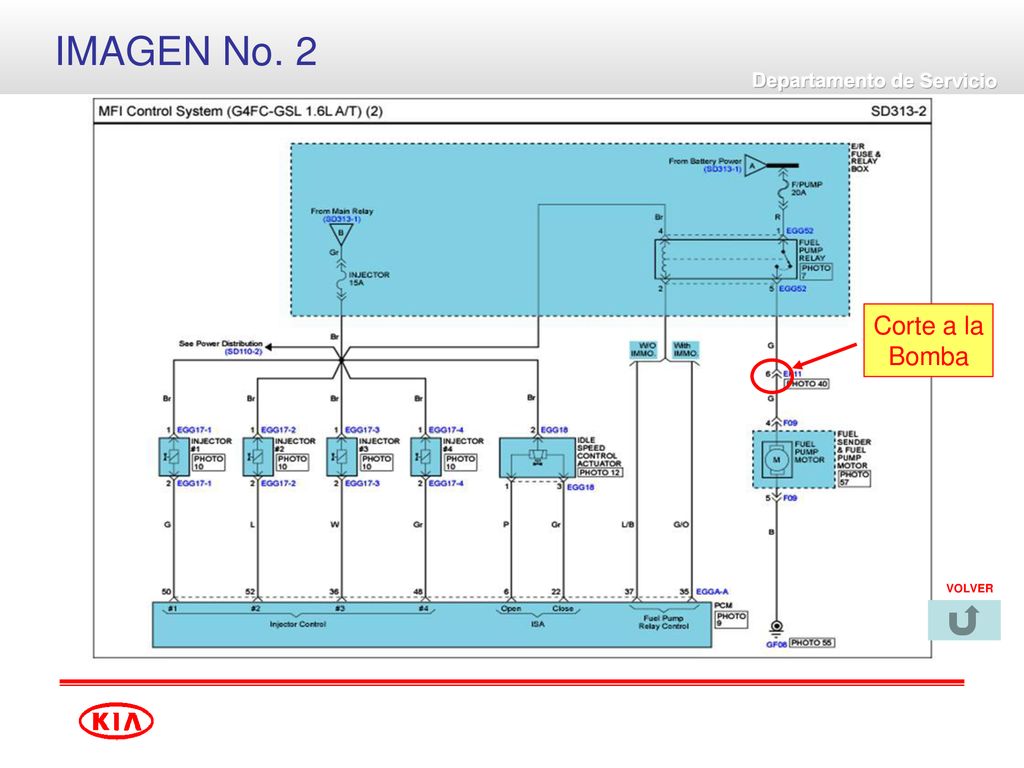Viewport: 1024px width, 768px height.
Task: Click the ISA label in PCM
Action: click(537, 624)
